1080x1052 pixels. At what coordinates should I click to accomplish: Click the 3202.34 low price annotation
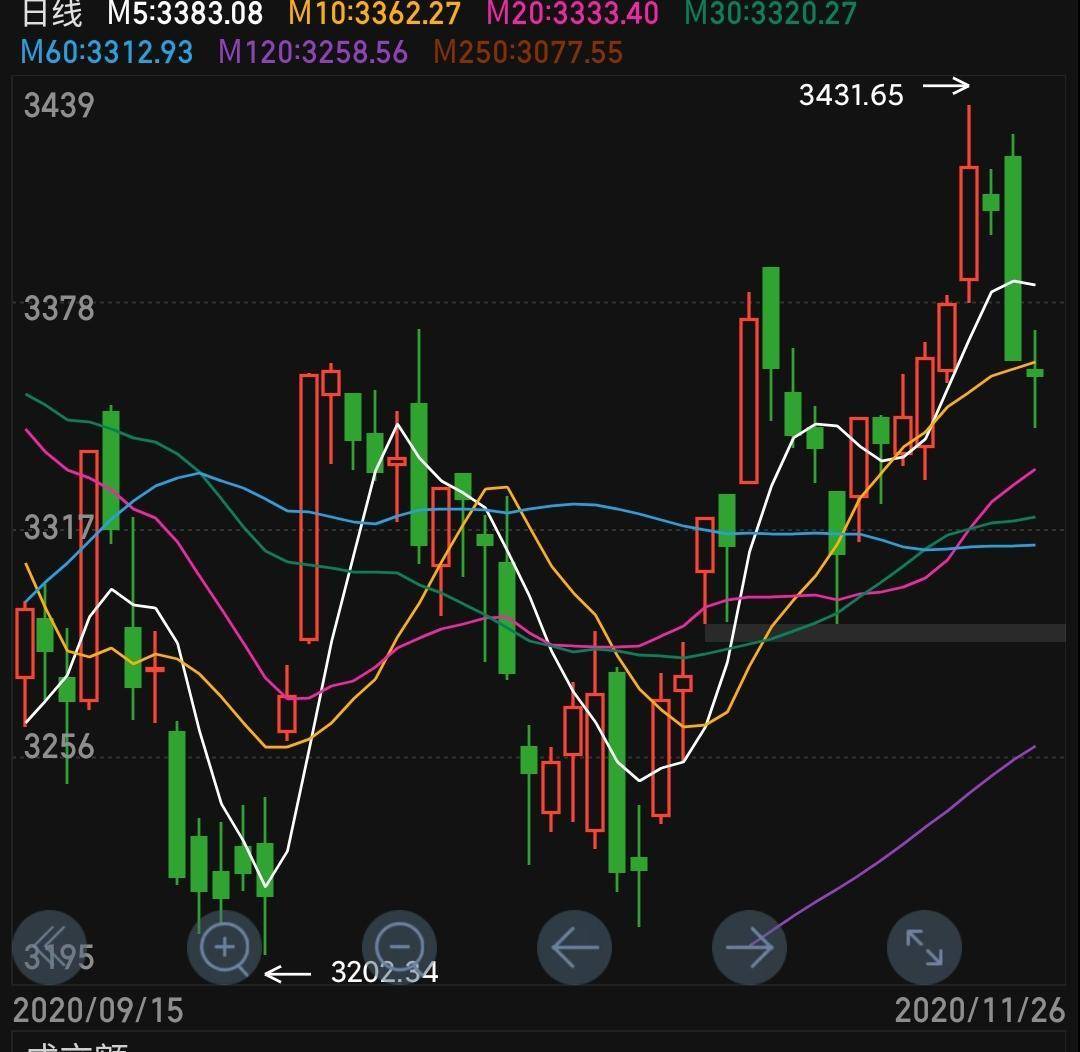click(x=384, y=972)
